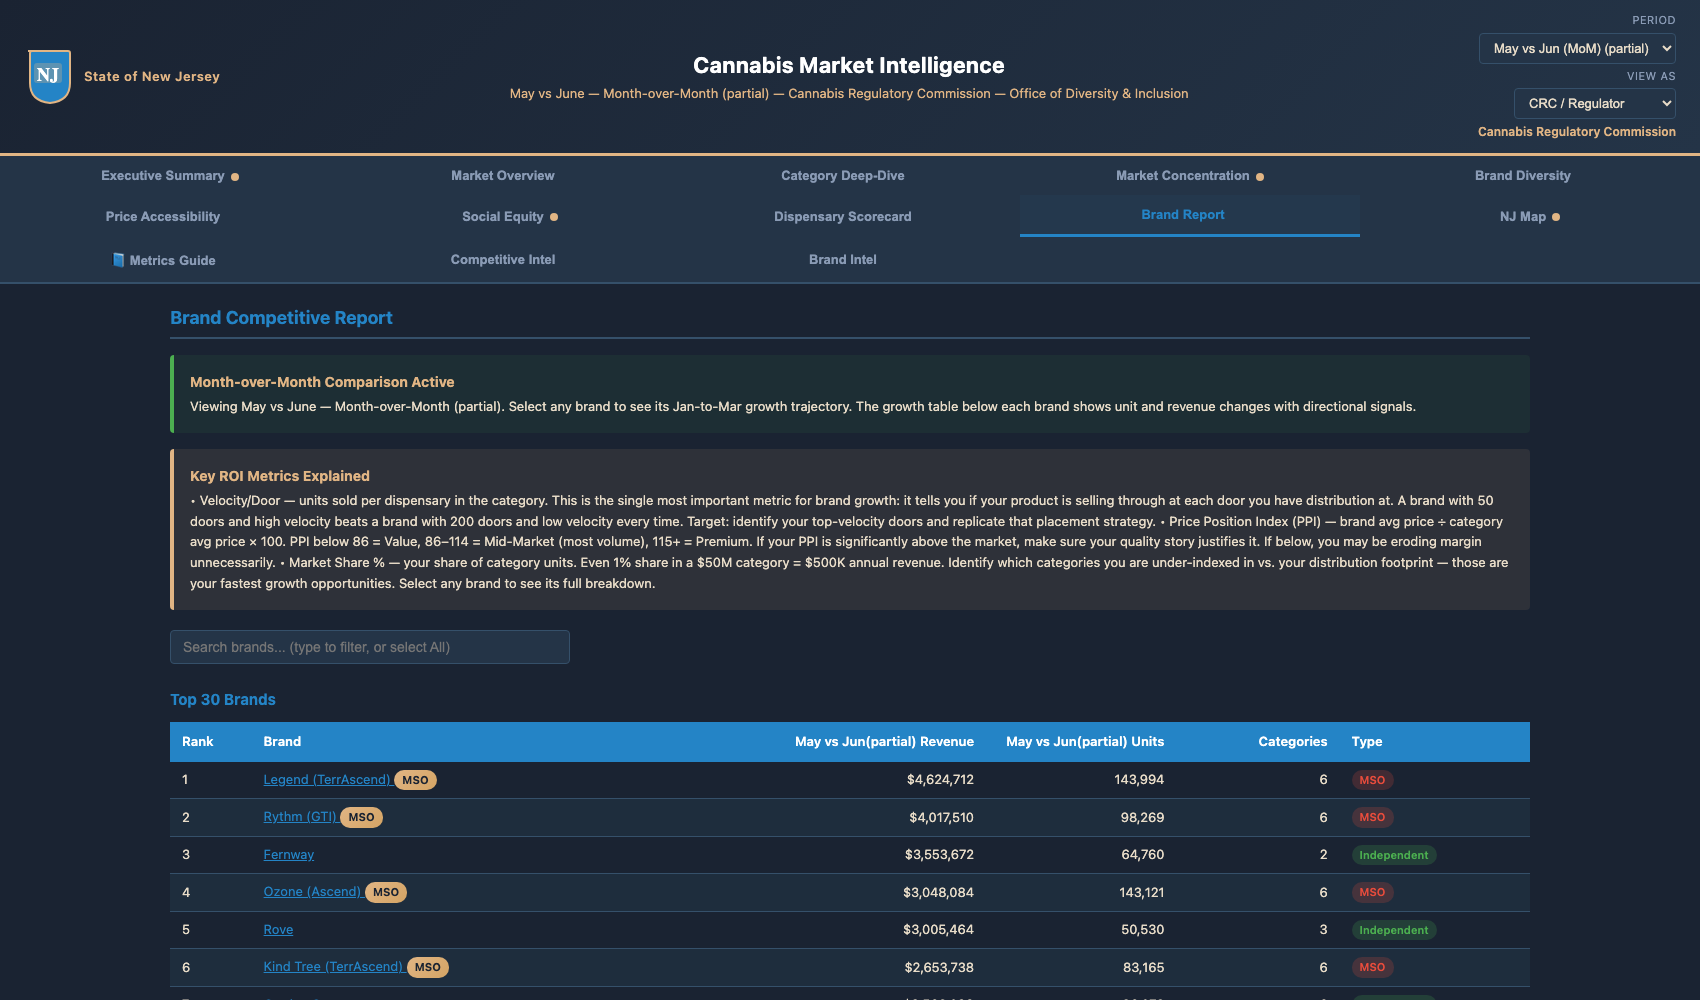Click the May vs Jun(partial) Revenue header

(884, 742)
